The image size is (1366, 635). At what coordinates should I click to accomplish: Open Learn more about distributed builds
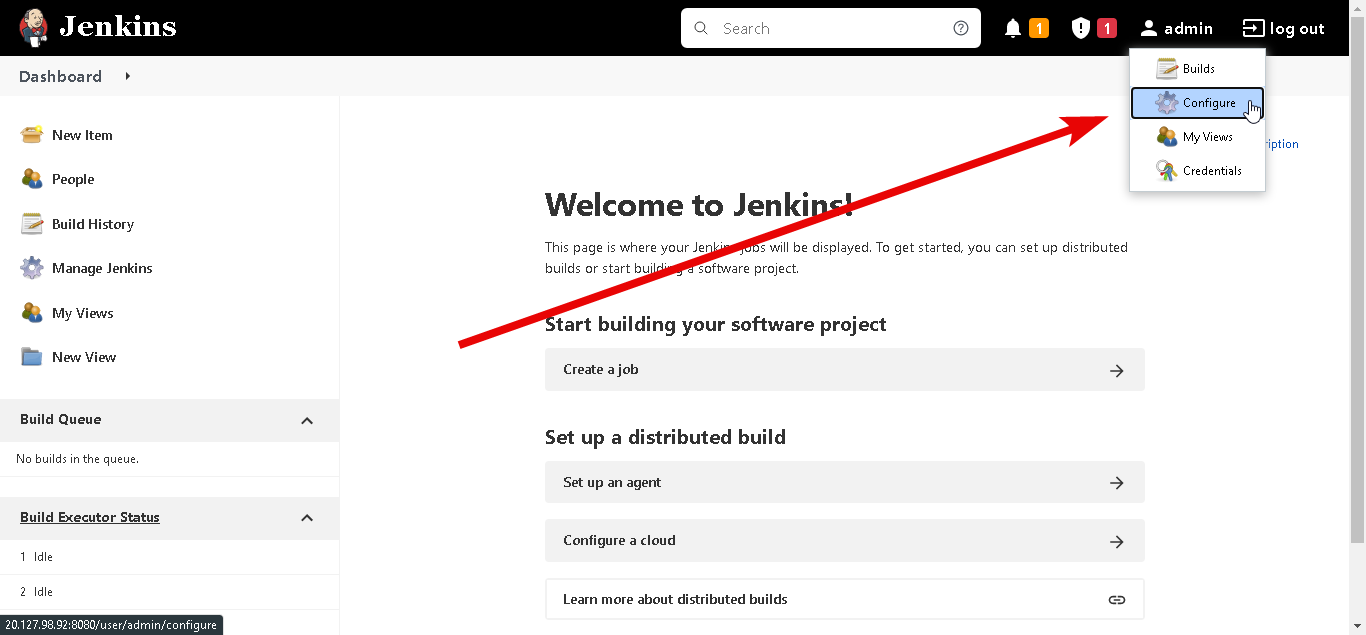point(845,600)
